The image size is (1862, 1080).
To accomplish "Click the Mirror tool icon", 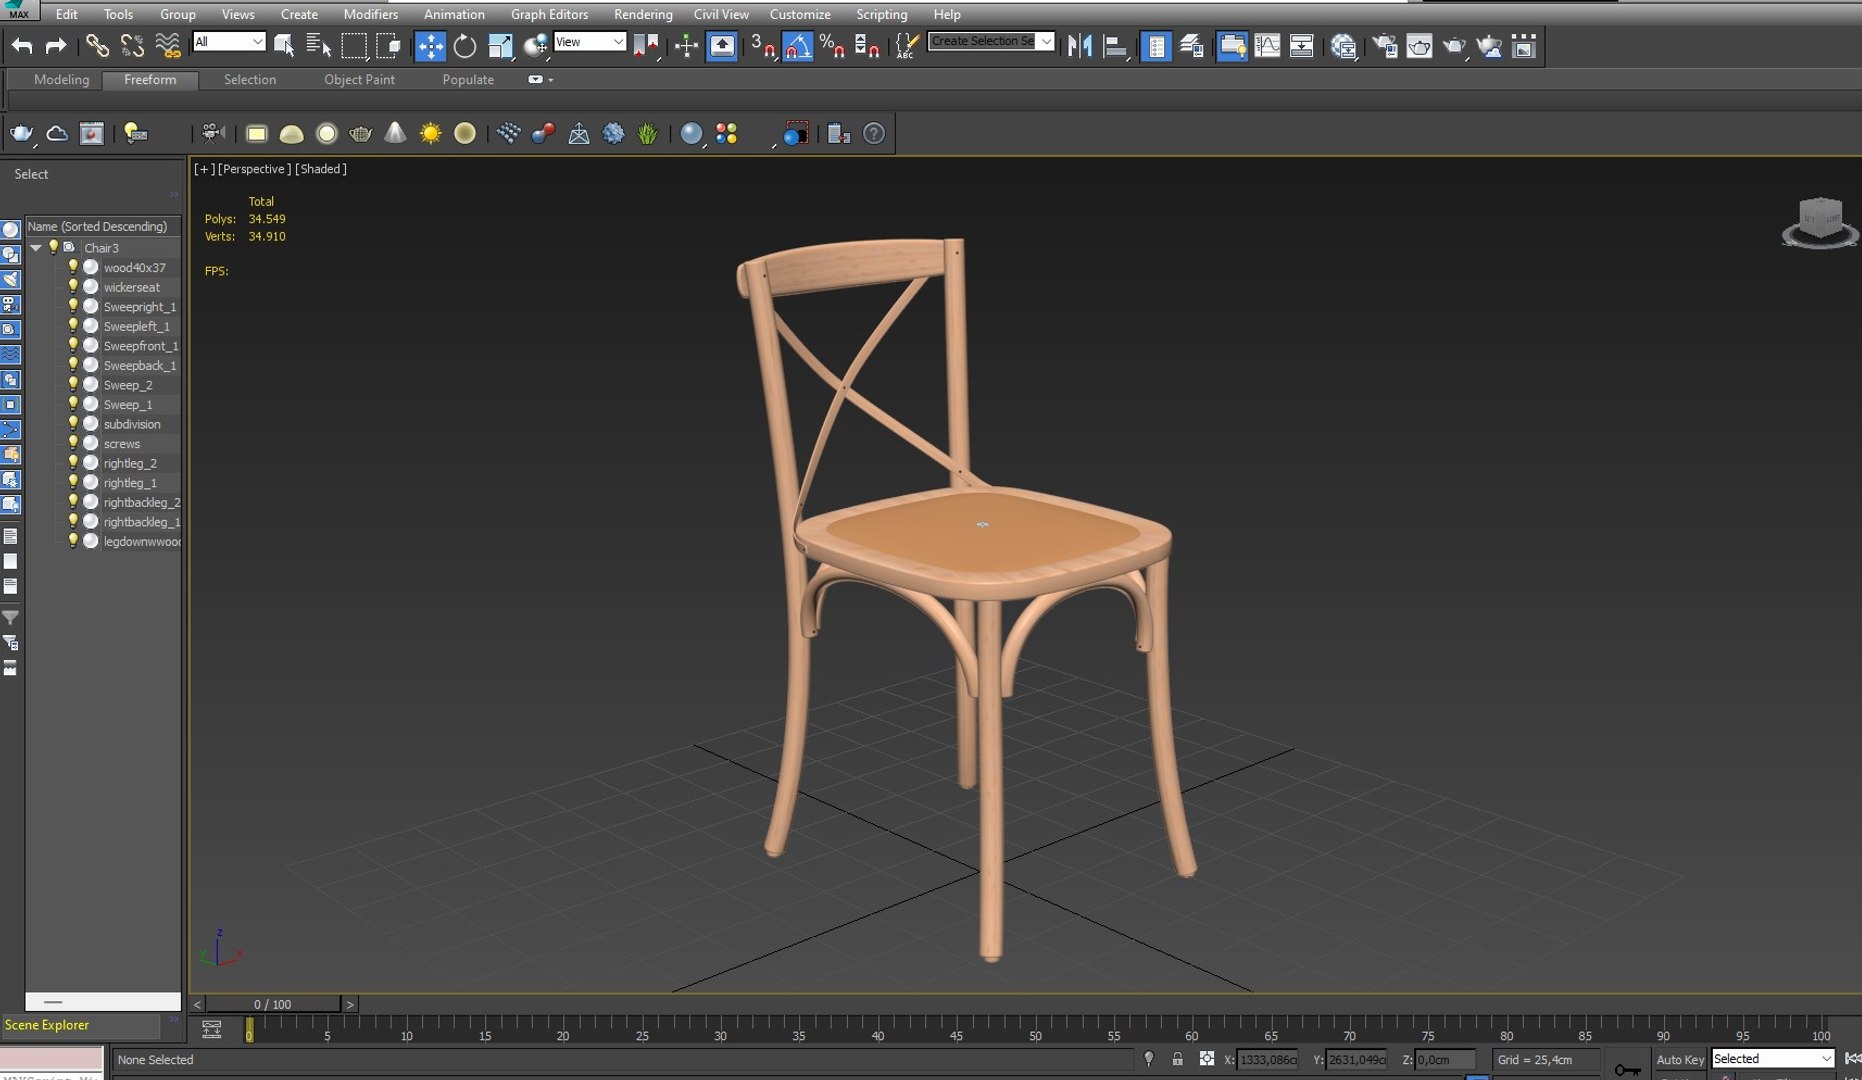I will 1080,46.
